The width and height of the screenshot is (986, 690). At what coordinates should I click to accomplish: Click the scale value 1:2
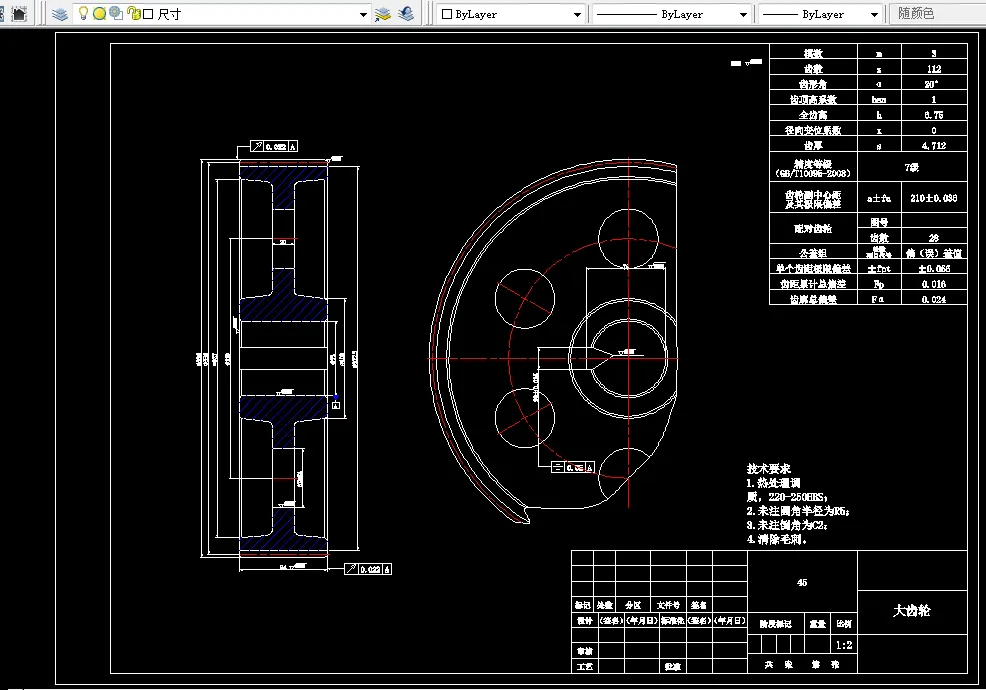point(844,645)
